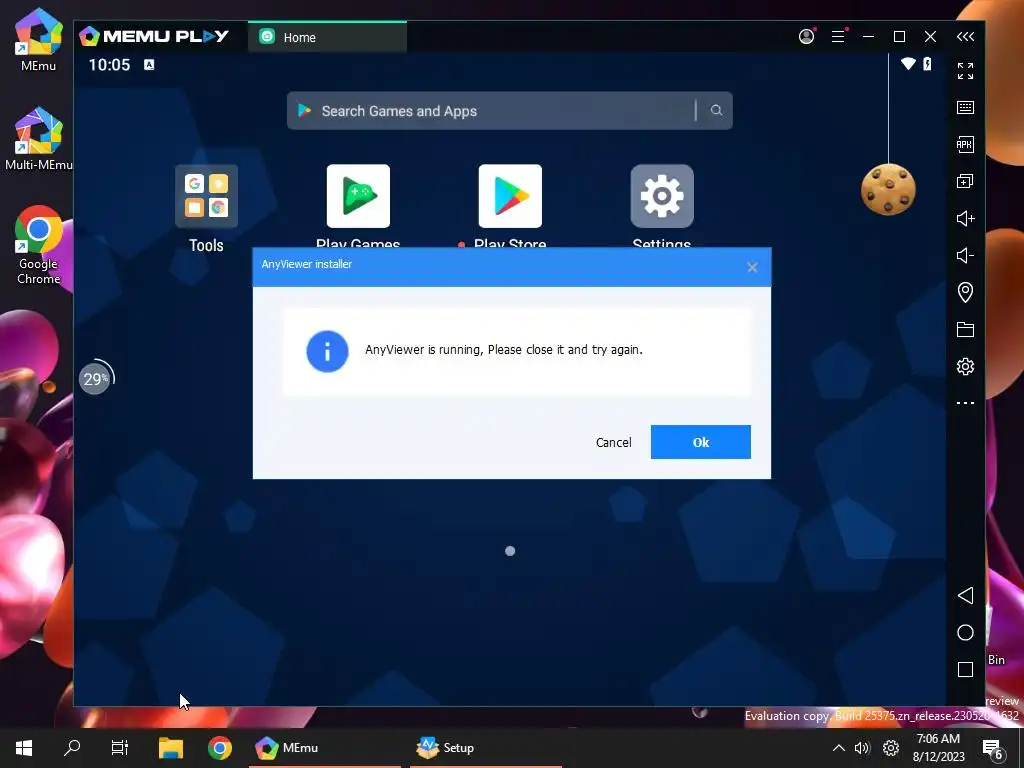Viewport: 1024px width, 768px height.
Task: Launch Play Games app
Action: tap(358, 197)
